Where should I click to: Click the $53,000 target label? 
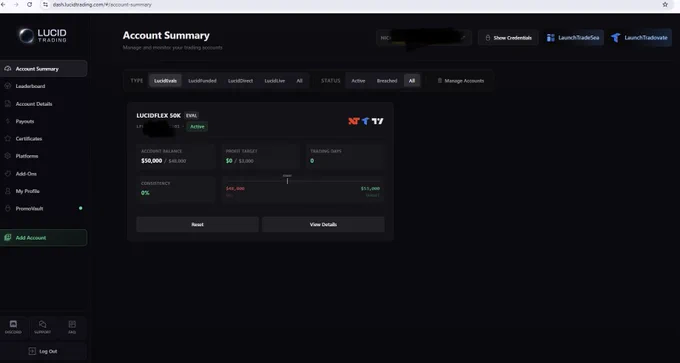pos(370,189)
